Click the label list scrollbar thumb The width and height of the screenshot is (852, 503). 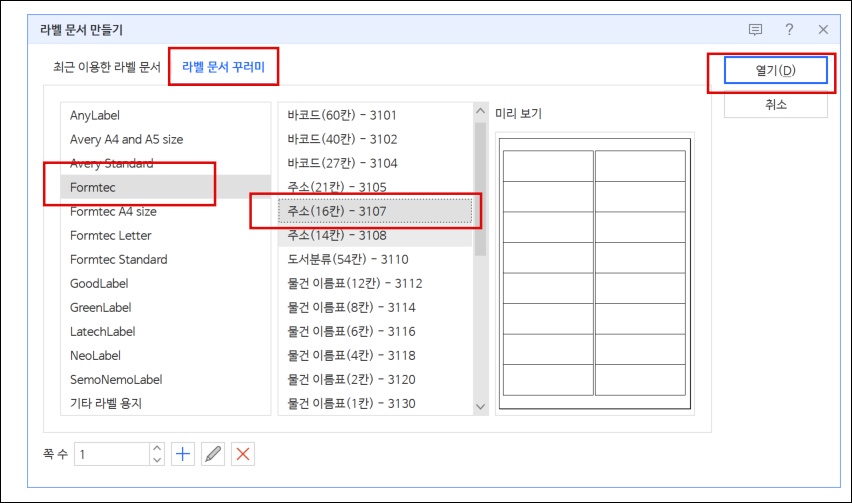tap(480, 188)
